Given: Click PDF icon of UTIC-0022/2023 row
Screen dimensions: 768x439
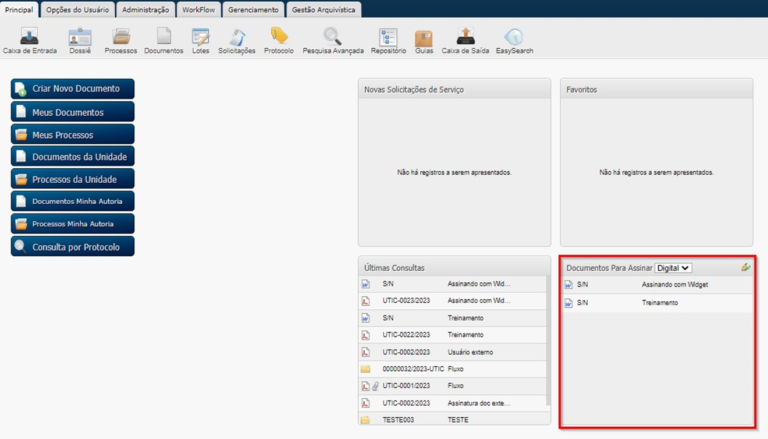Looking at the screenshot, I should 365,335.
